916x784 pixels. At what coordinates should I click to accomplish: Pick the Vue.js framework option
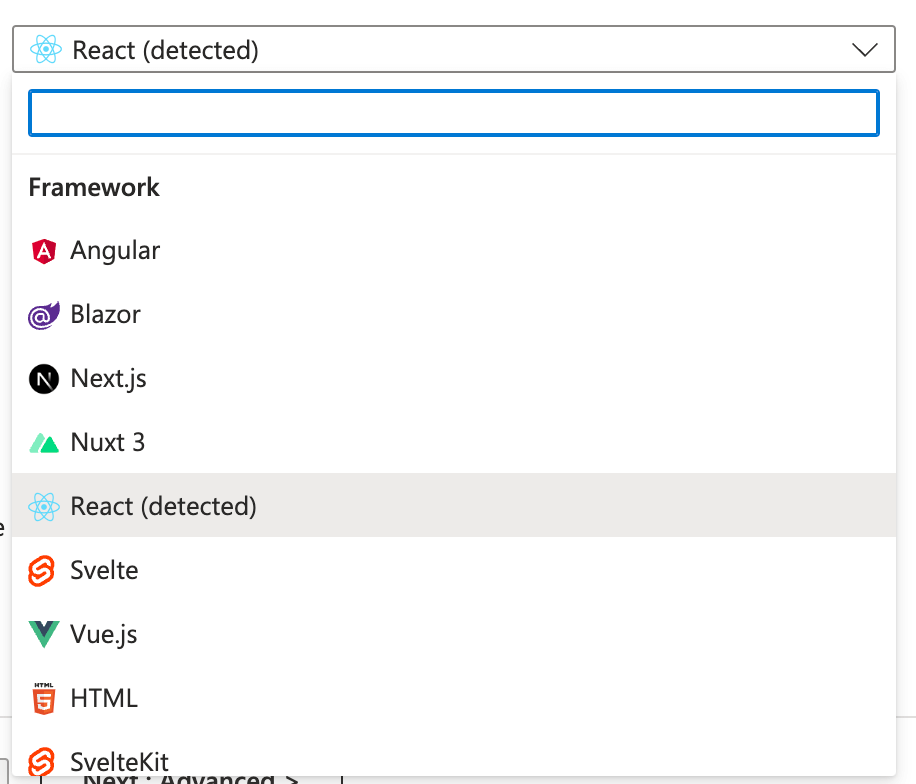click(104, 635)
